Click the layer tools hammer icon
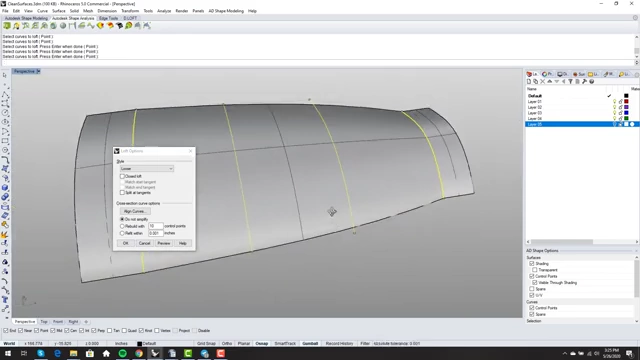The image size is (640, 360). point(584,82)
